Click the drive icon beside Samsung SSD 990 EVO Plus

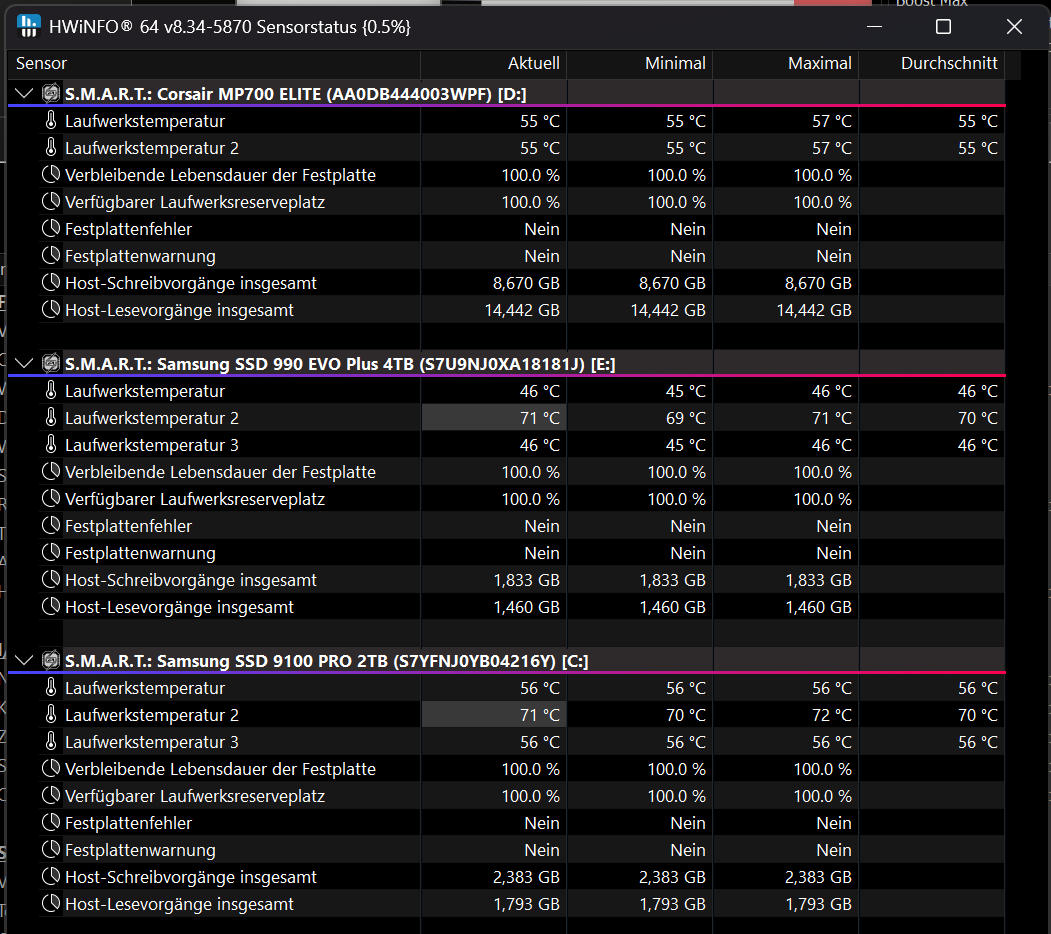[51, 364]
